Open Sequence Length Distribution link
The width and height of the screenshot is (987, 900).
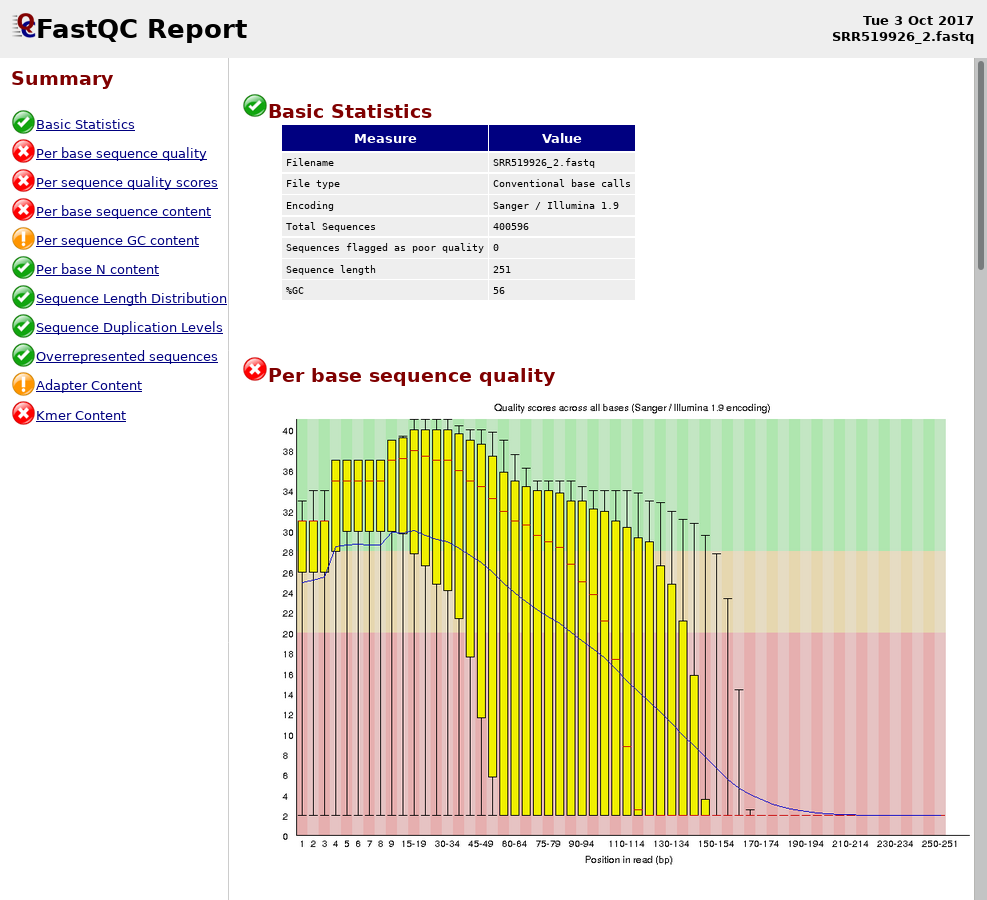131,299
